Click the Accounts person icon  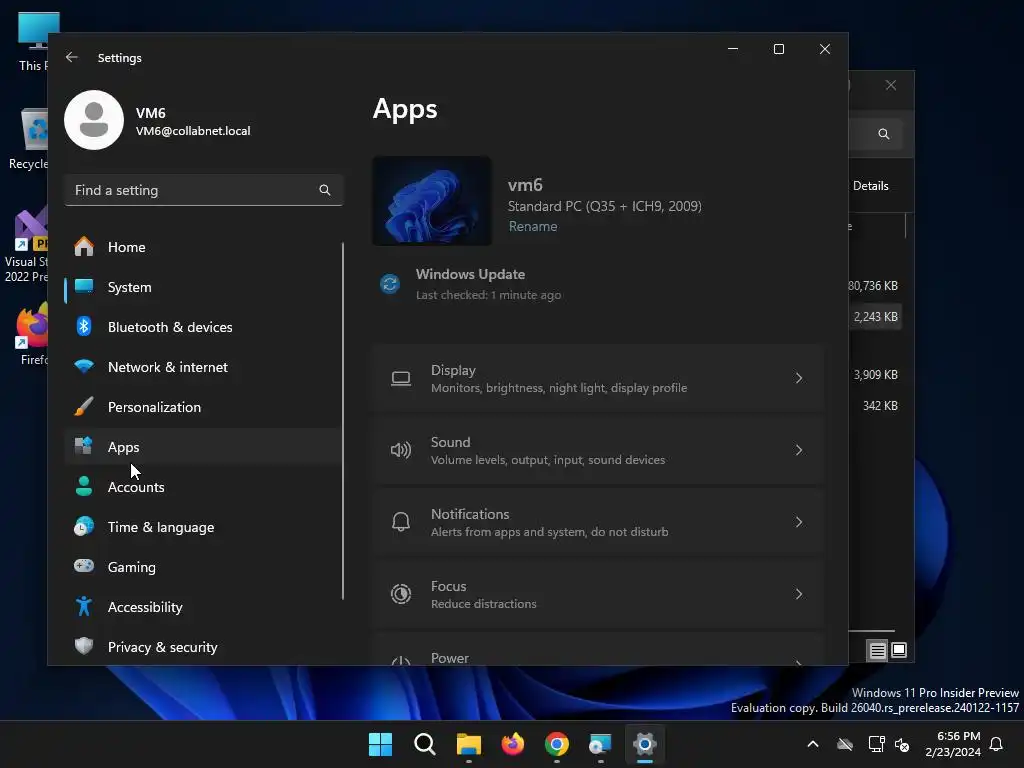click(x=84, y=486)
